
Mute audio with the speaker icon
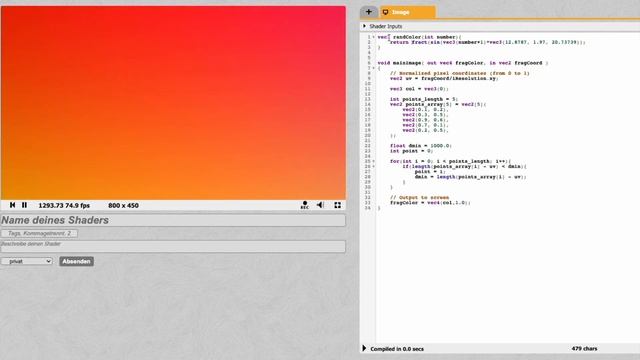[320, 205]
